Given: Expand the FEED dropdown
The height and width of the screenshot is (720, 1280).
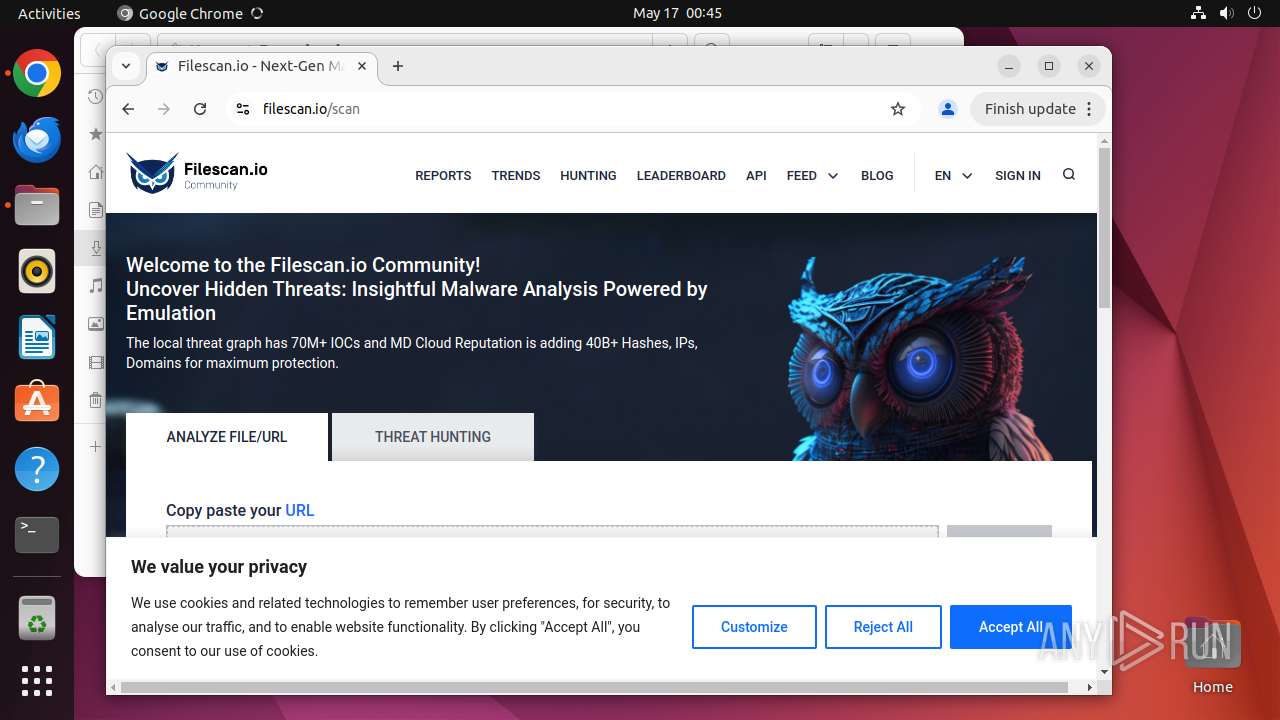Looking at the screenshot, I should (812, 175).
